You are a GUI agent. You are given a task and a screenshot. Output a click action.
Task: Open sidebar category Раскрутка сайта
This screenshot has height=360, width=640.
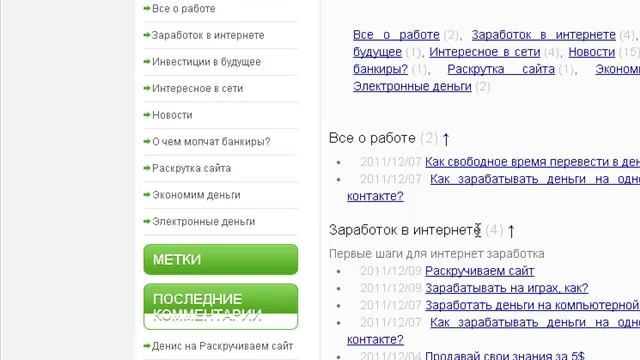[191, 168]
